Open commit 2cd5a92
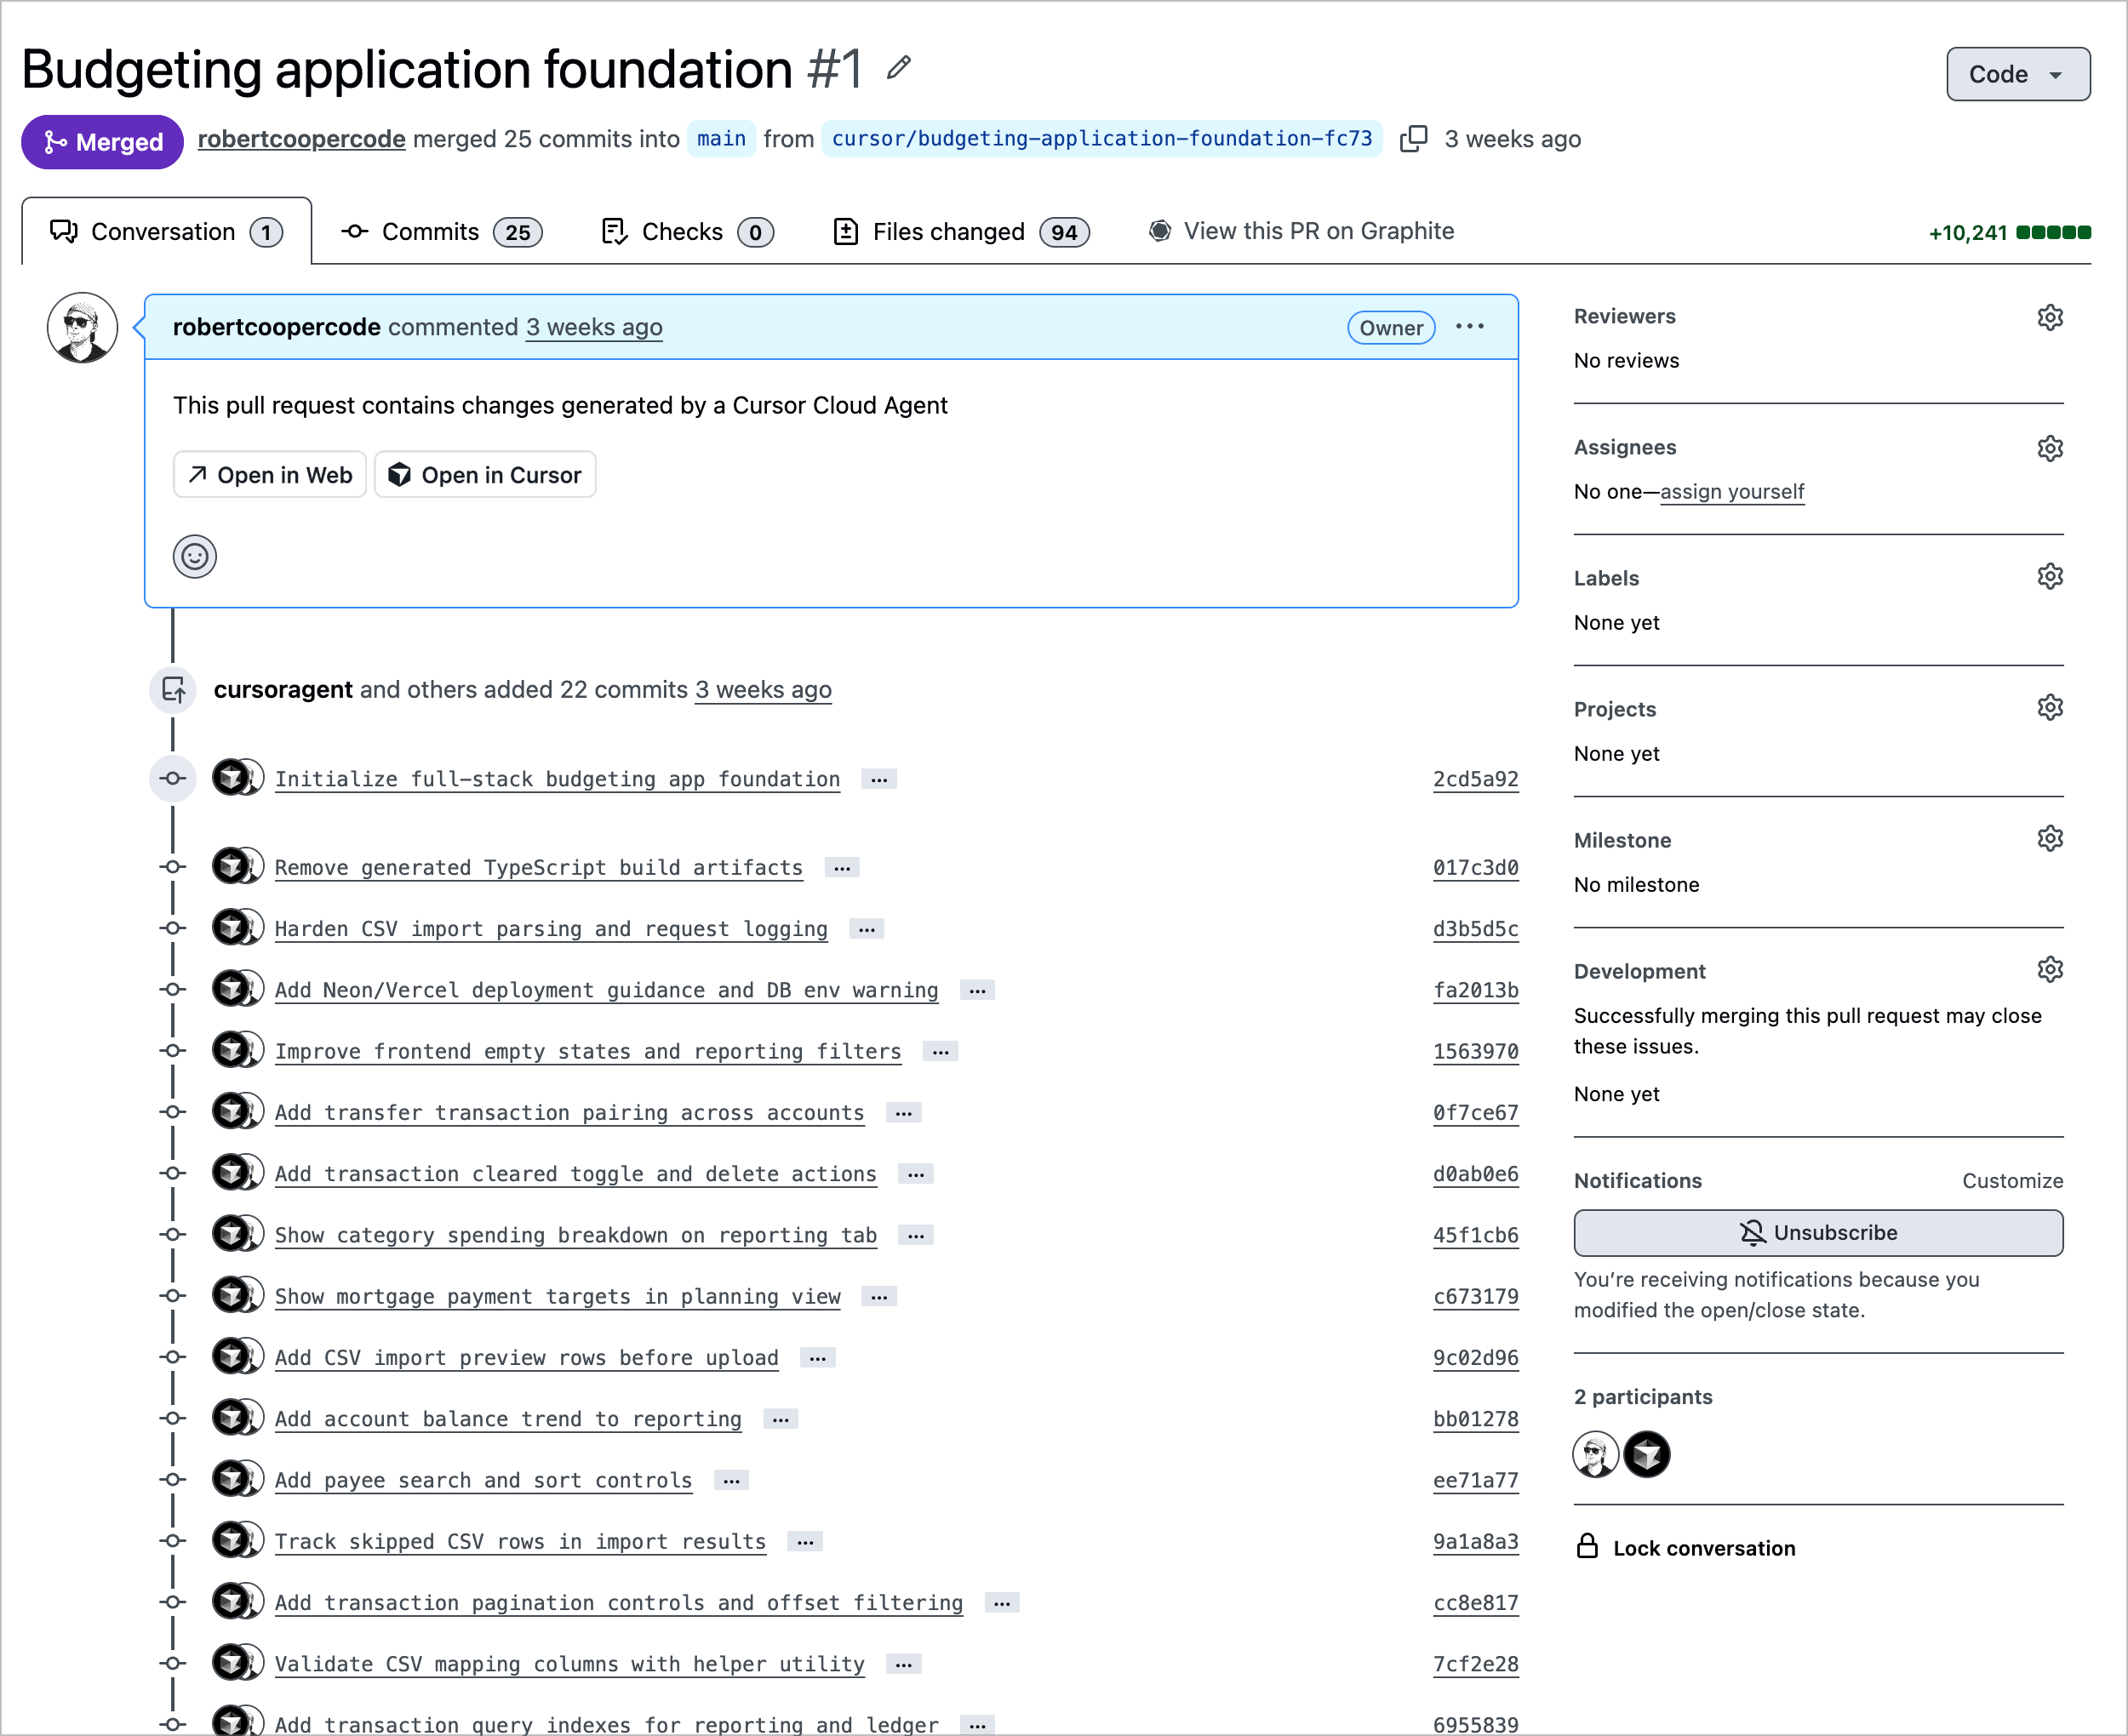Viewport: 2128px width, 1736px height. click(x=1476, y=779)
